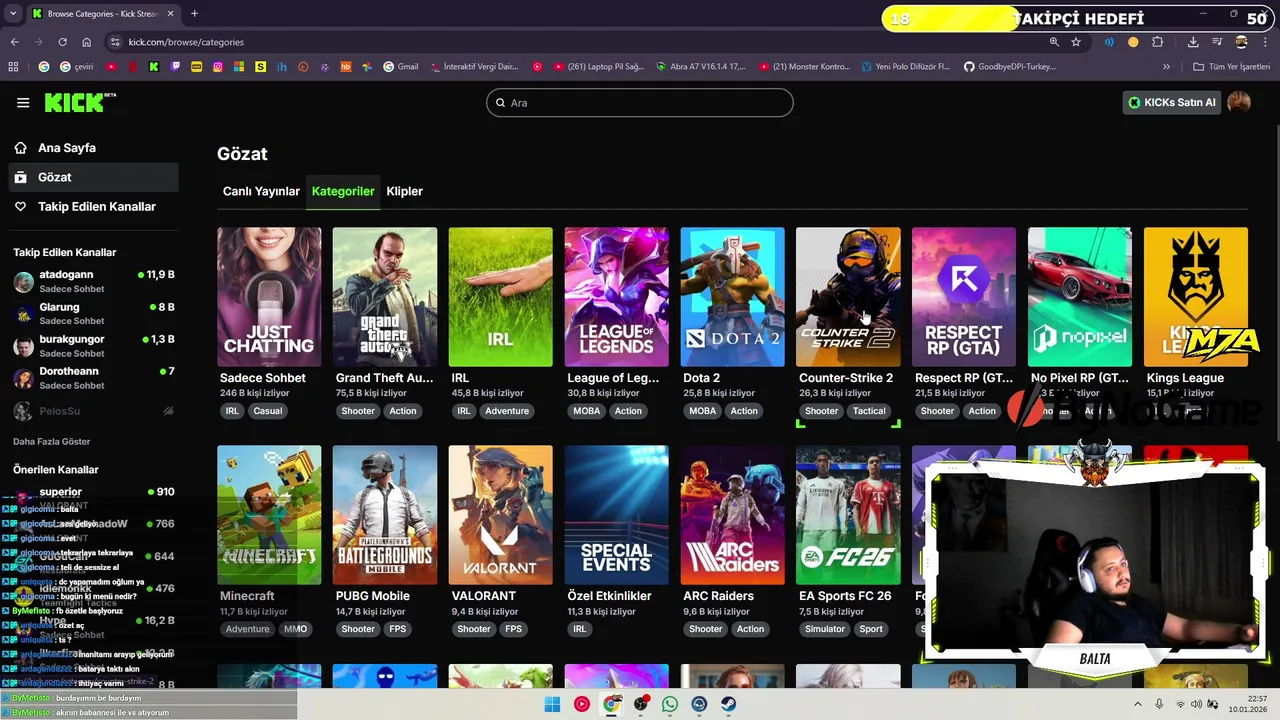Bookmark this page with the star

tap(1076, 42)
